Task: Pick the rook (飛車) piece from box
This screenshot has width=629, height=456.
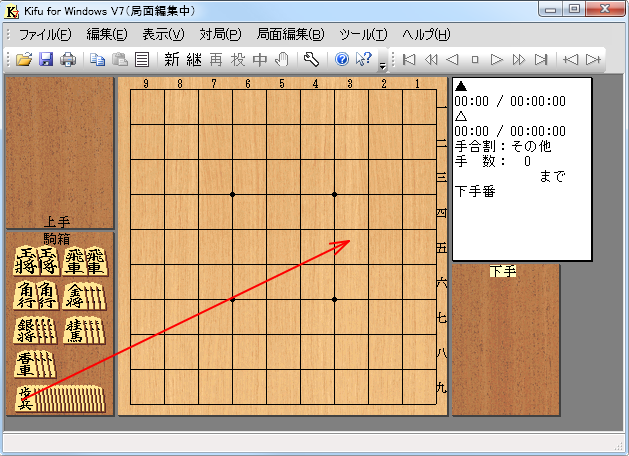Action: 85,261
